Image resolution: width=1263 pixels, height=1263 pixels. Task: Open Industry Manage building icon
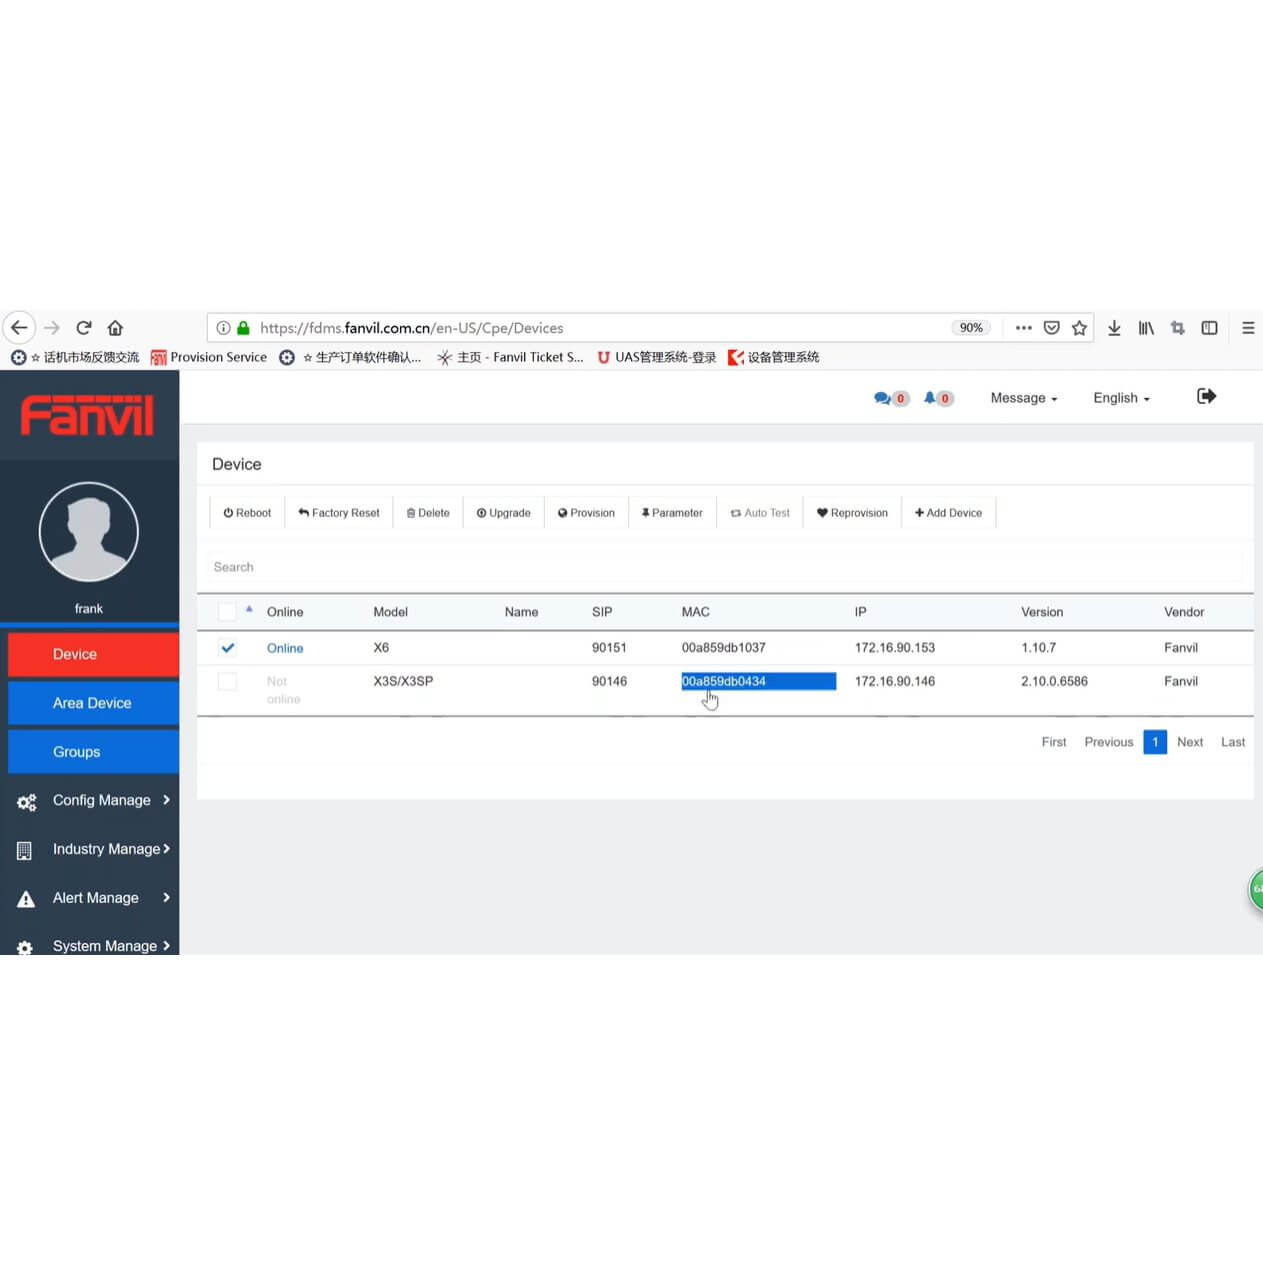click(x=25, y=850)
